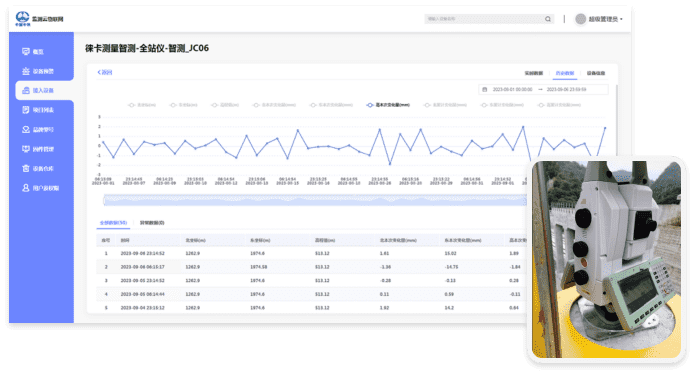Screen dimensions: 695x375
Task: Toggle 东累计变化量(mm) legend series
Action: 502,105
